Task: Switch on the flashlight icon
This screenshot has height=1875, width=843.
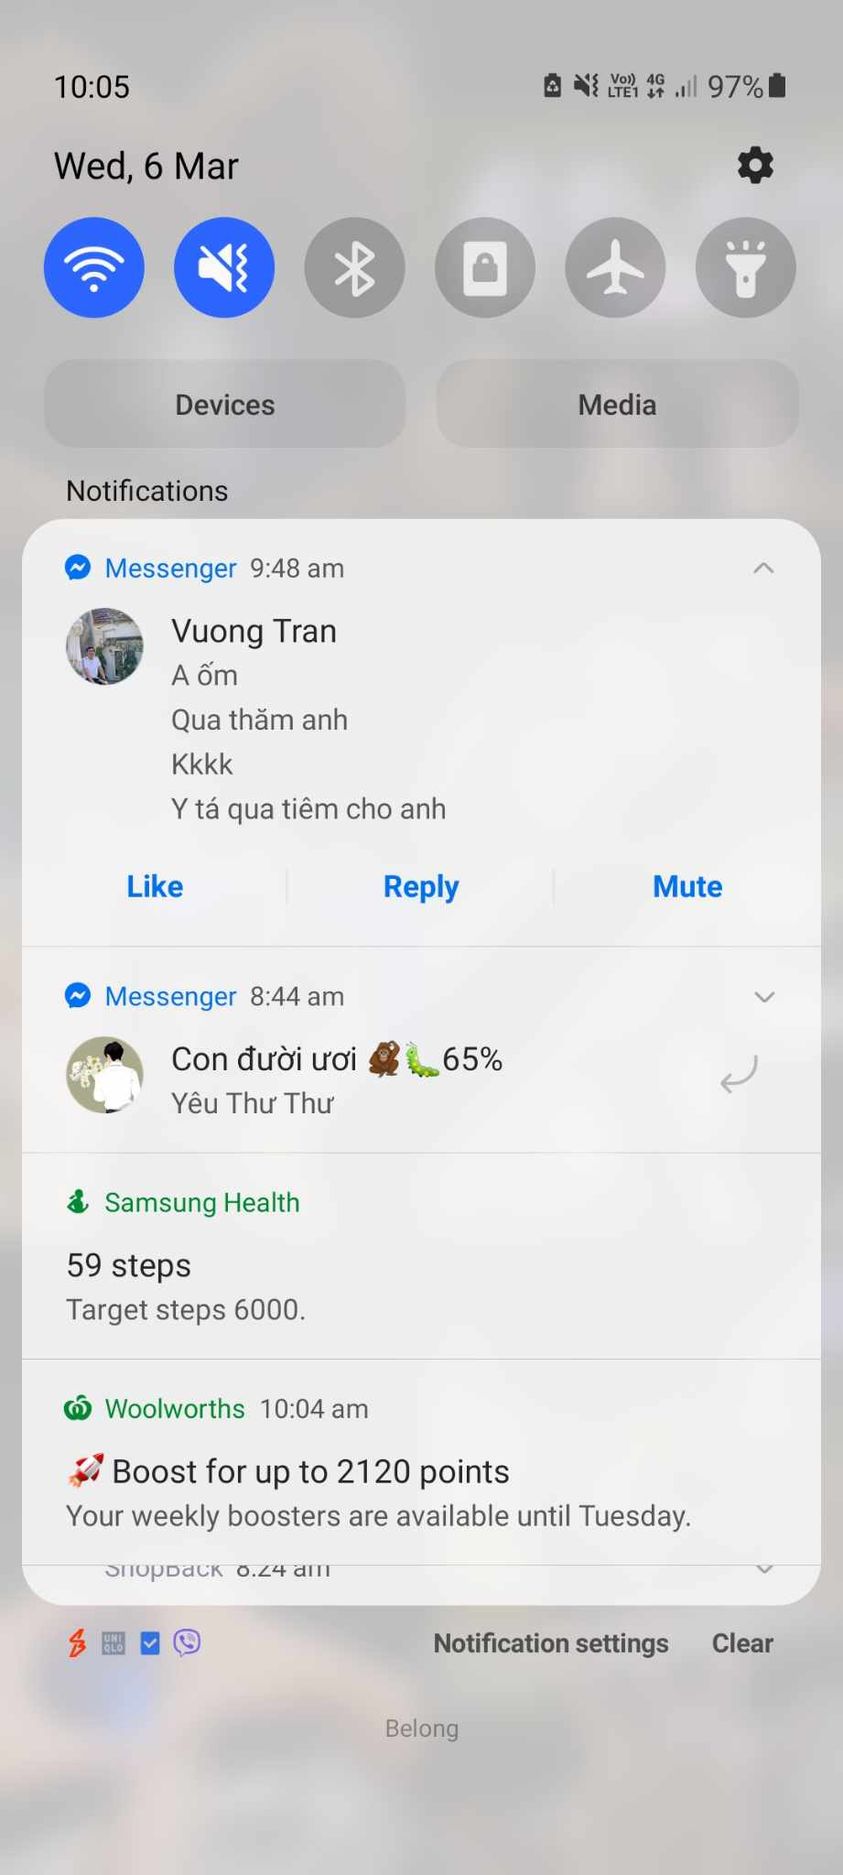Action: tap(746, 267)
